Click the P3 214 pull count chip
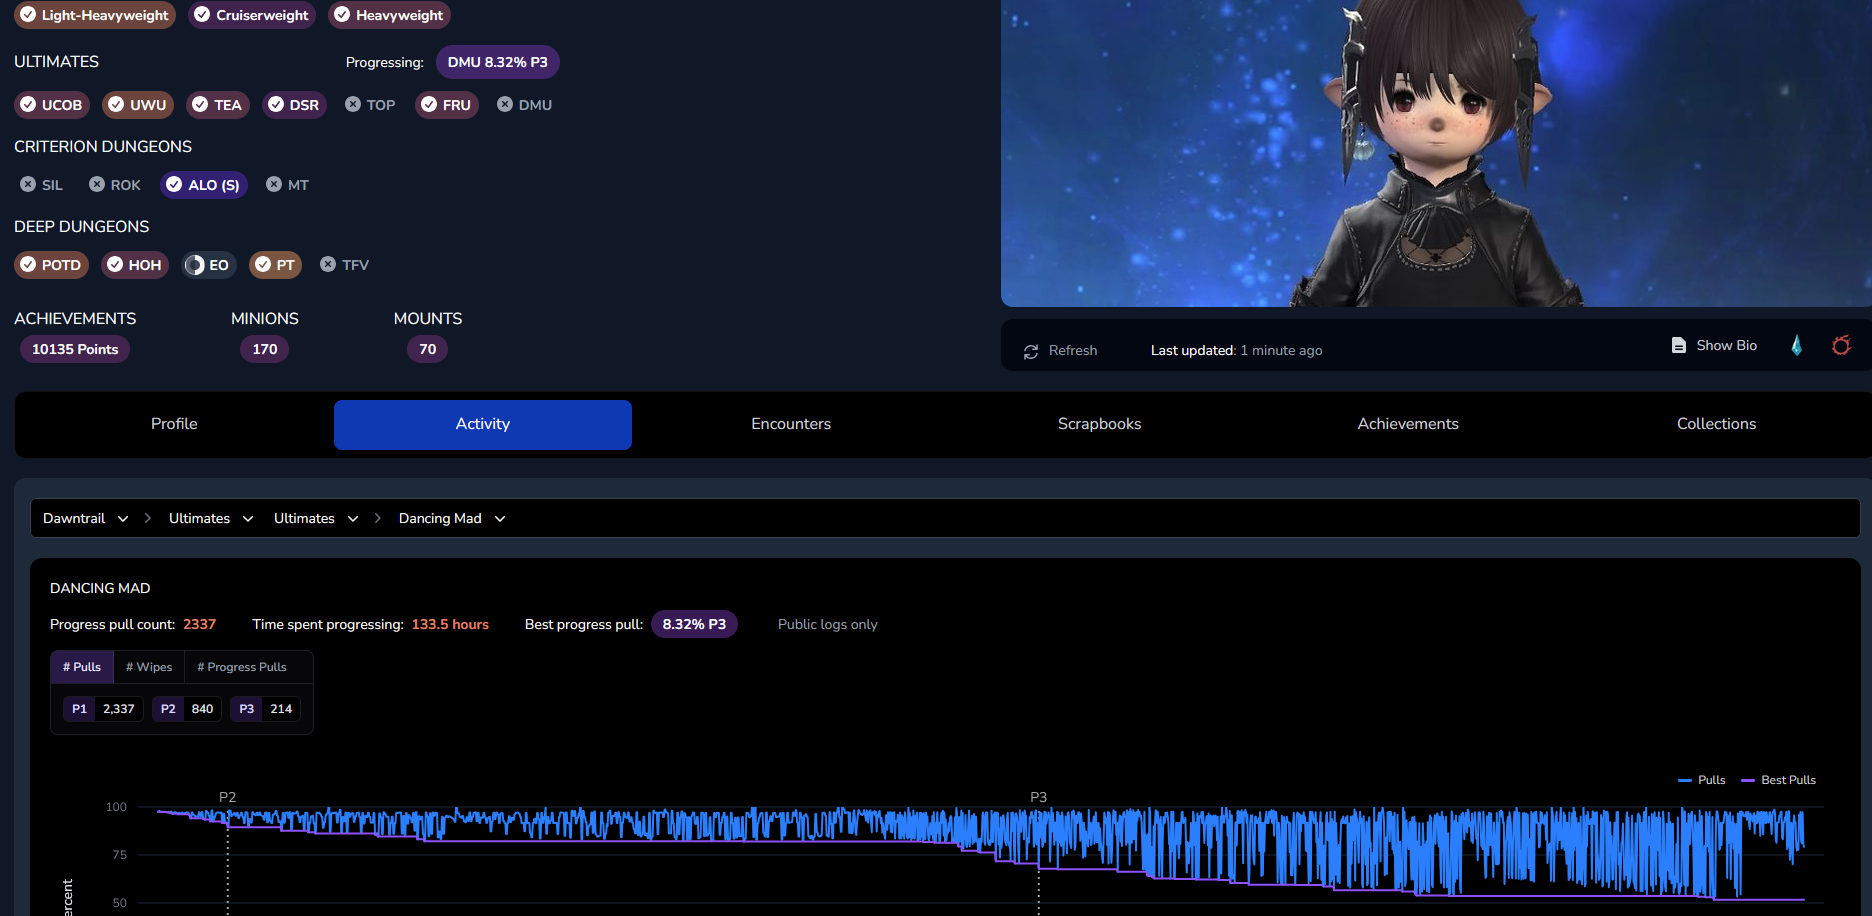The height and width of the screenshot is (916, 1872). coord(265,709)
